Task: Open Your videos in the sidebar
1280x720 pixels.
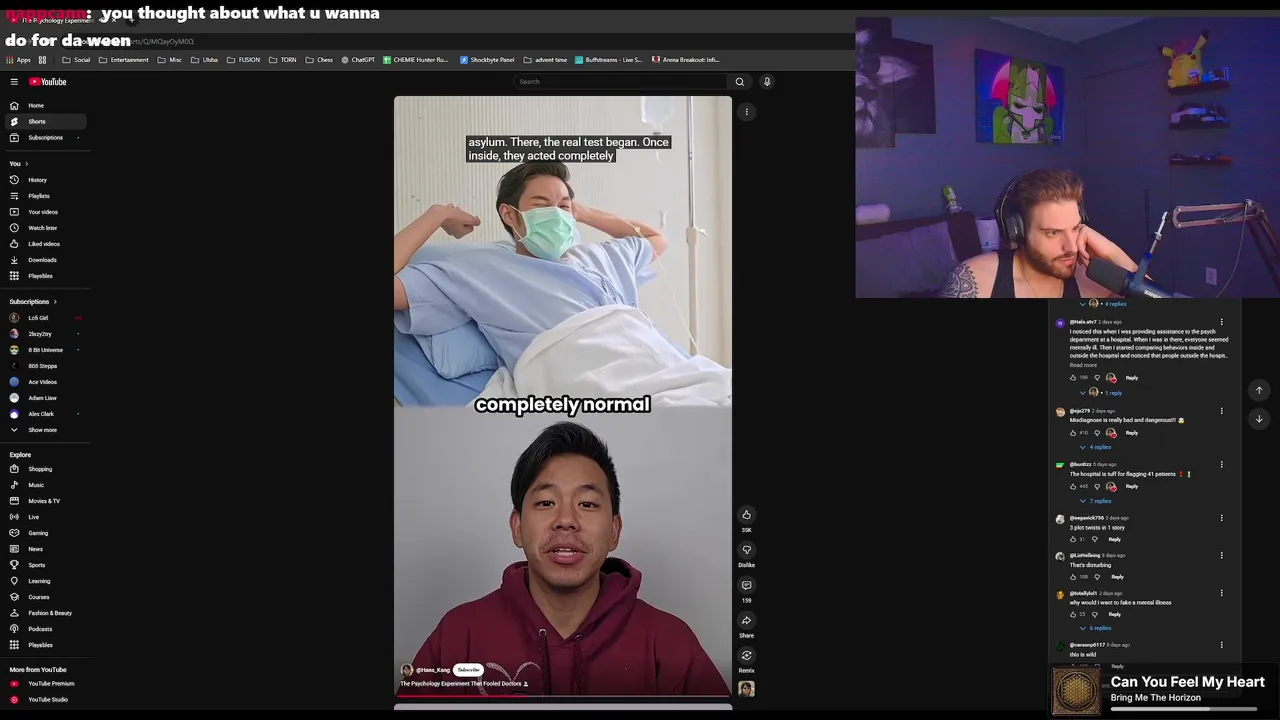Action: [x=44, y=212]
